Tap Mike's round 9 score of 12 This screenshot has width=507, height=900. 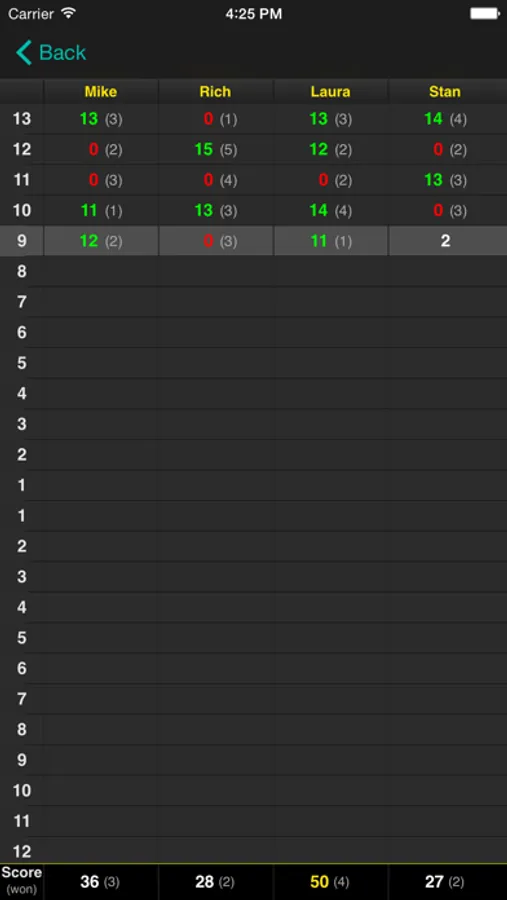(x=89, y=241)
